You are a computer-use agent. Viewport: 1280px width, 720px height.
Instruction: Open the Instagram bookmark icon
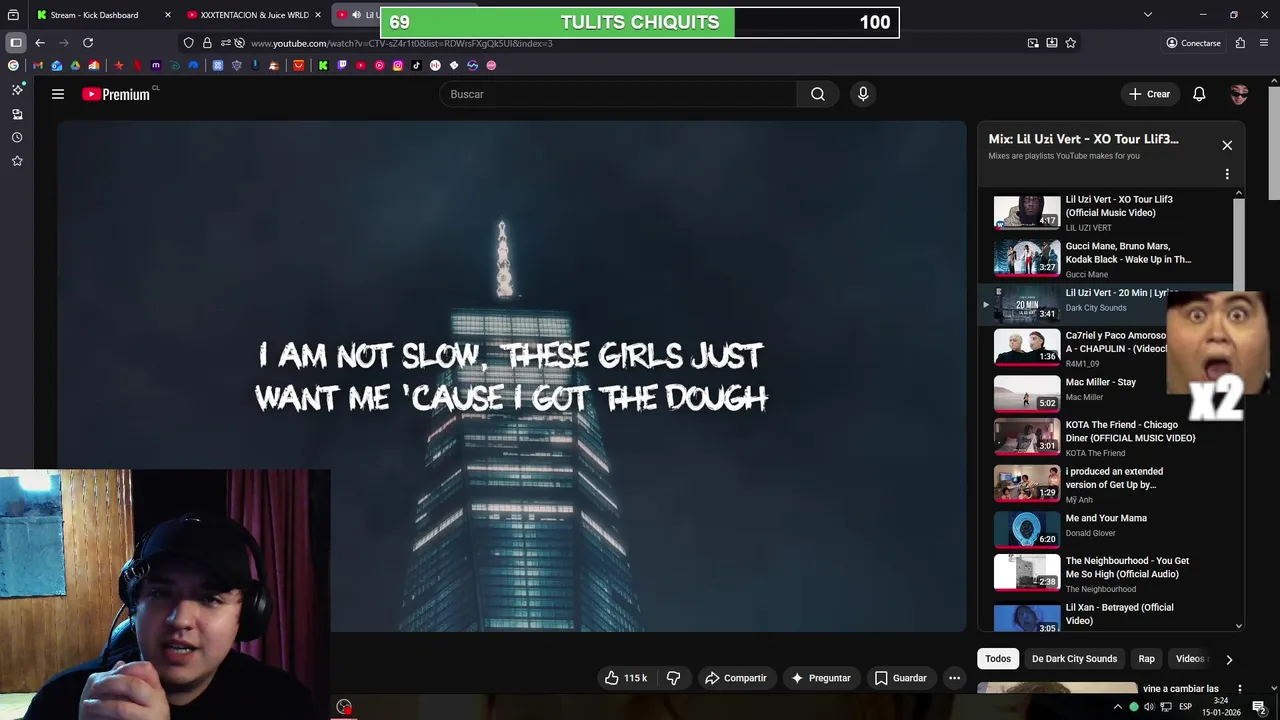[x=398, y=65]
